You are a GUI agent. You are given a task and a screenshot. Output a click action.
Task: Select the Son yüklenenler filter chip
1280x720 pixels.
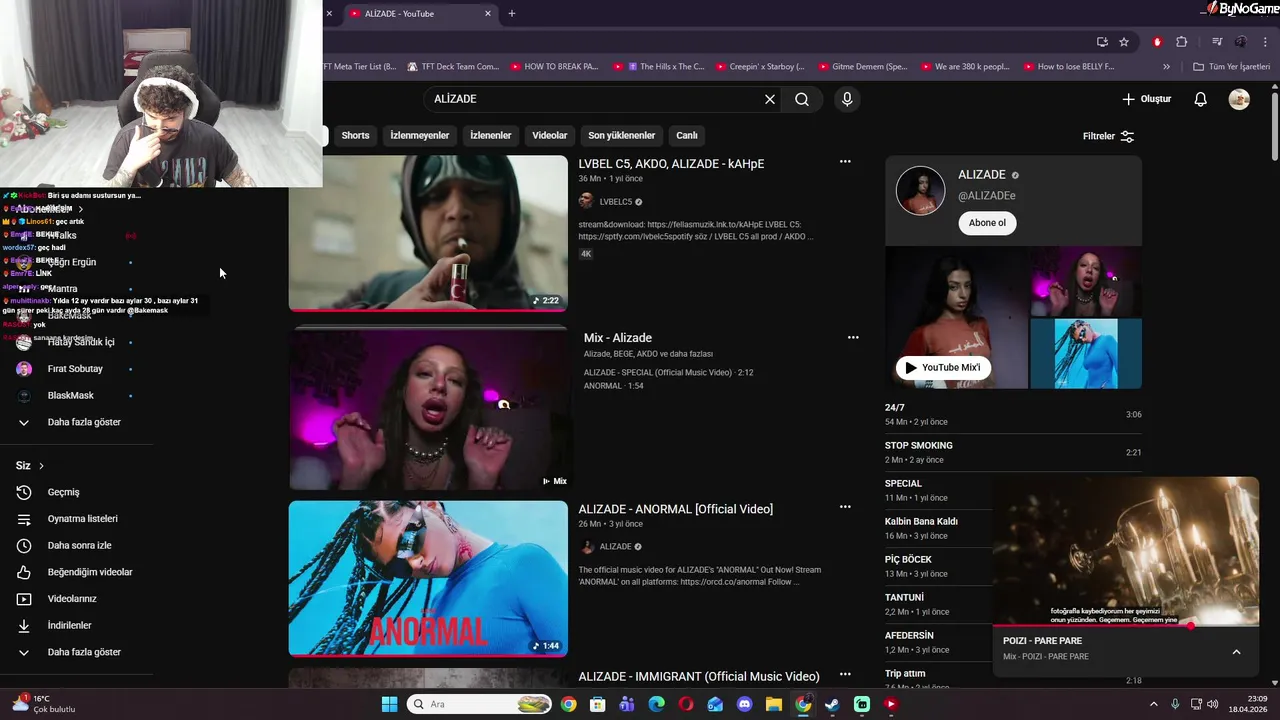[621, 135]
